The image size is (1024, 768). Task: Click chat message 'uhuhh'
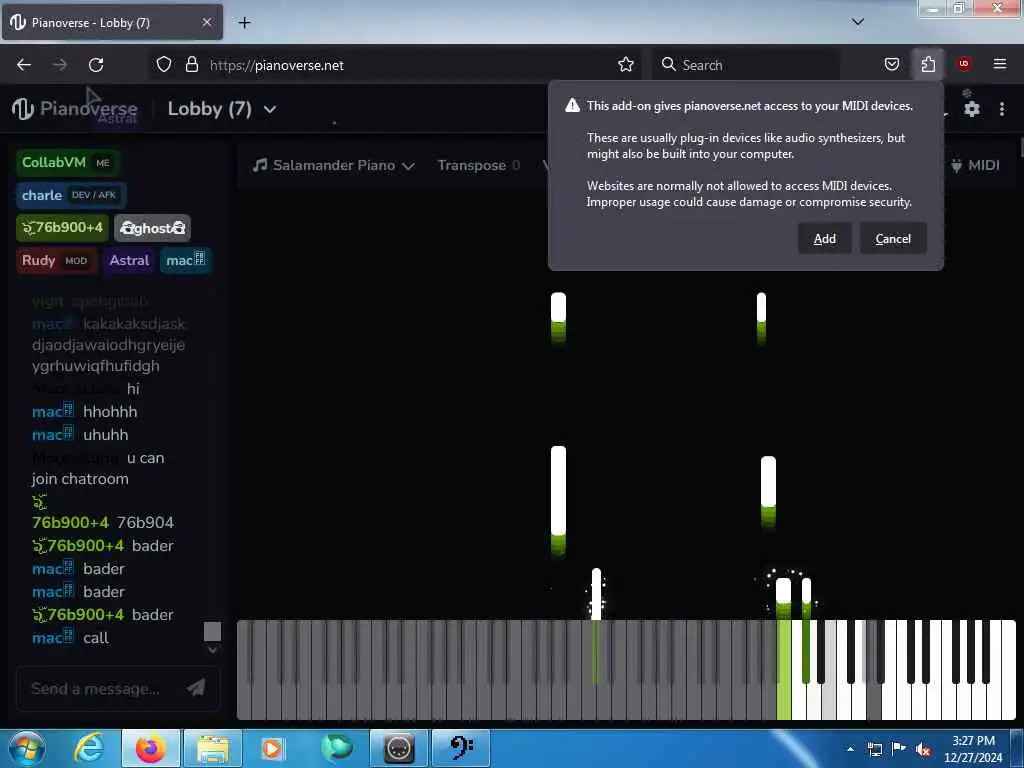click(x=106, y=435)
